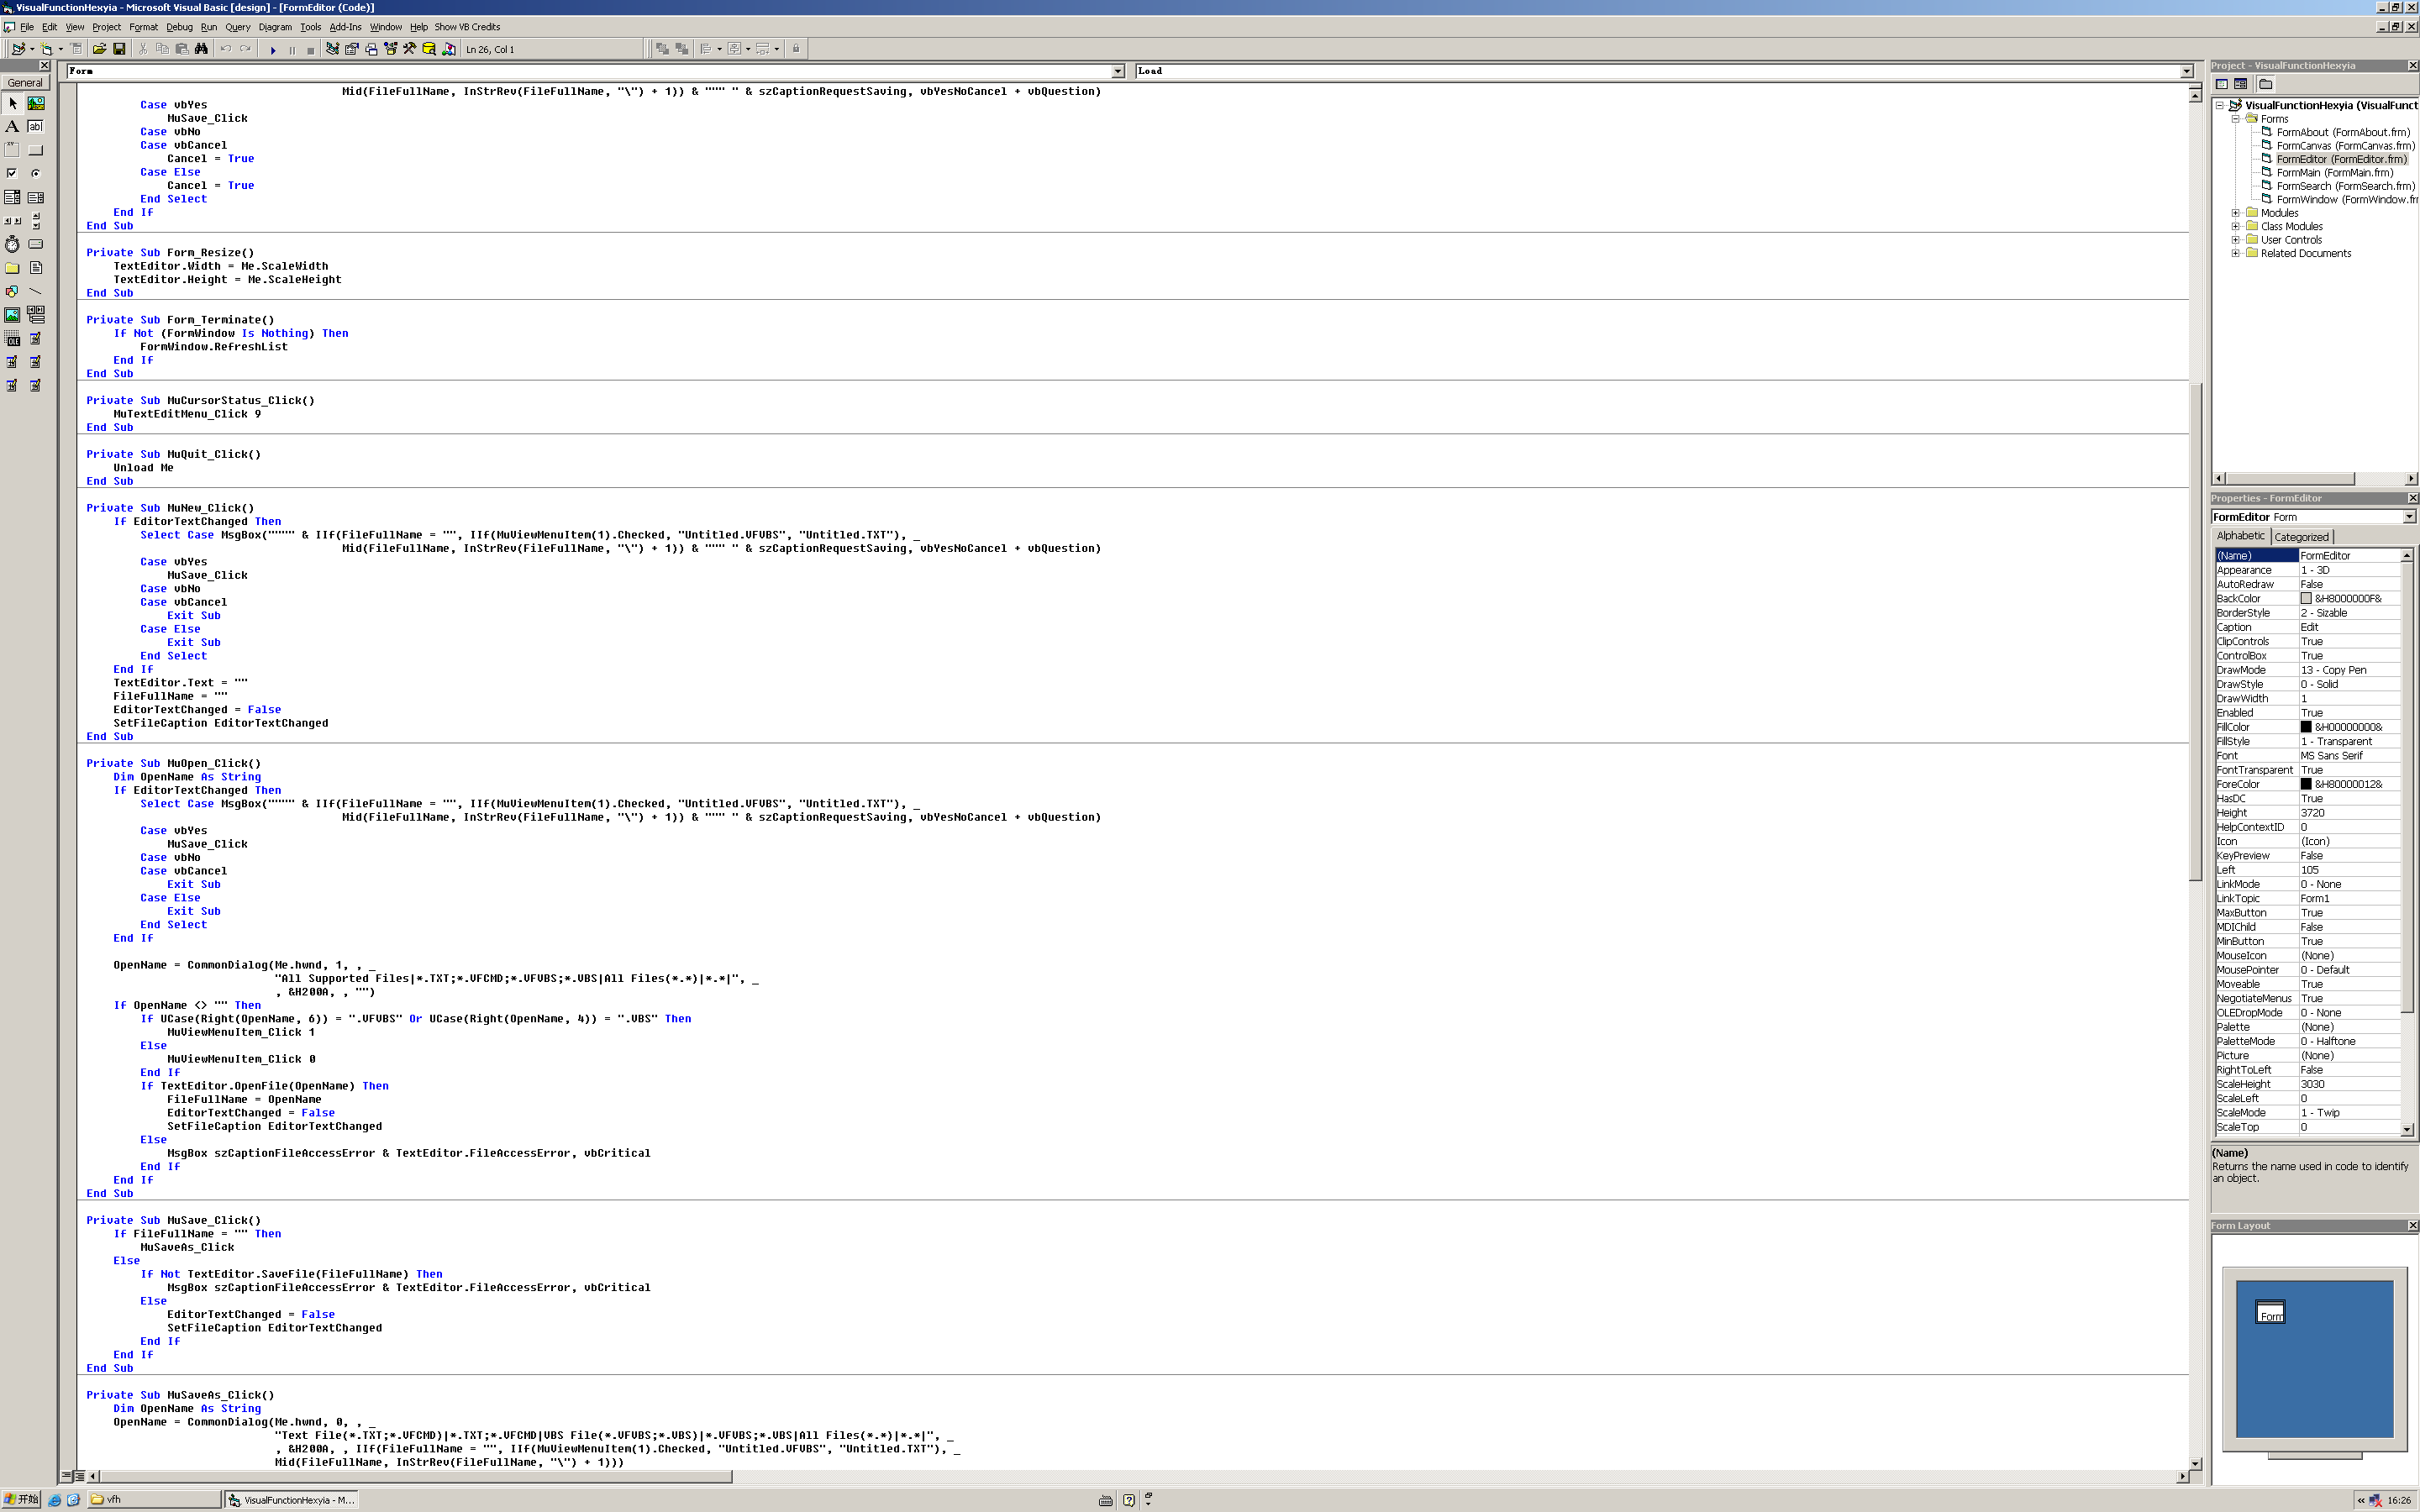Image resolution: width=2420 pixels, height=1512 pixels.
Task: Expand the Class Modules folder
Action: pos(2236,227)
